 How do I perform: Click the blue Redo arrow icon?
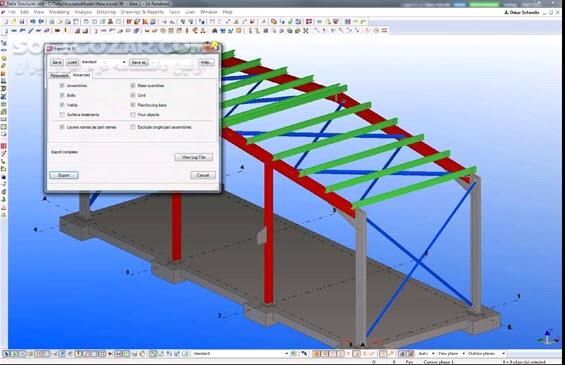(x=41, y=22)
